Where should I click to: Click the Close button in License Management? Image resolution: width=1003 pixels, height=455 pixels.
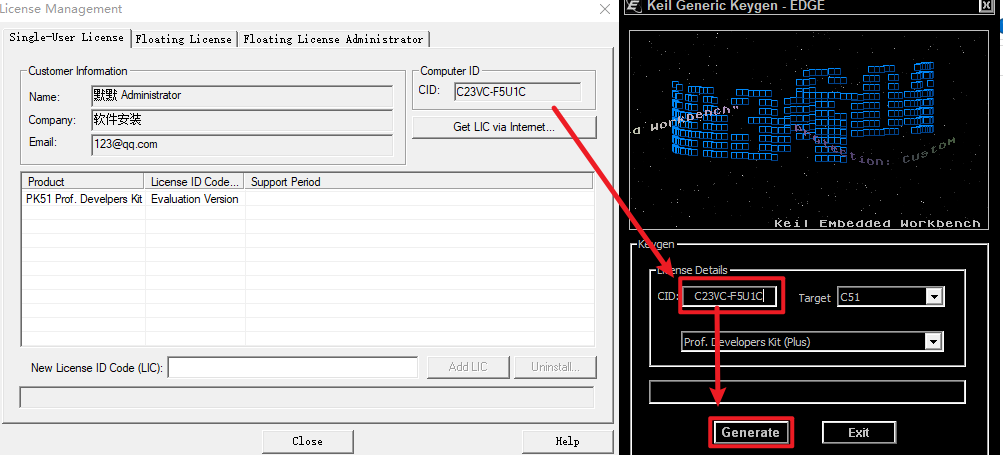tap(308, 442)
